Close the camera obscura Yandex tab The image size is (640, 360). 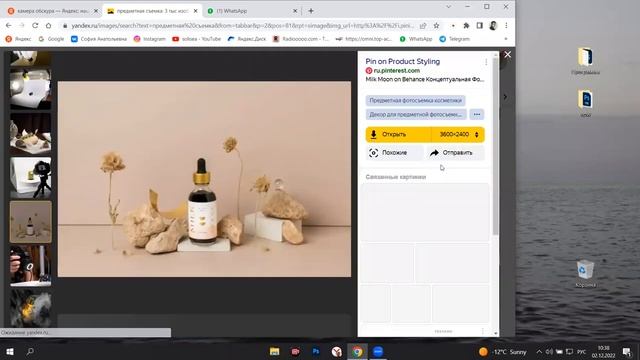96,11
